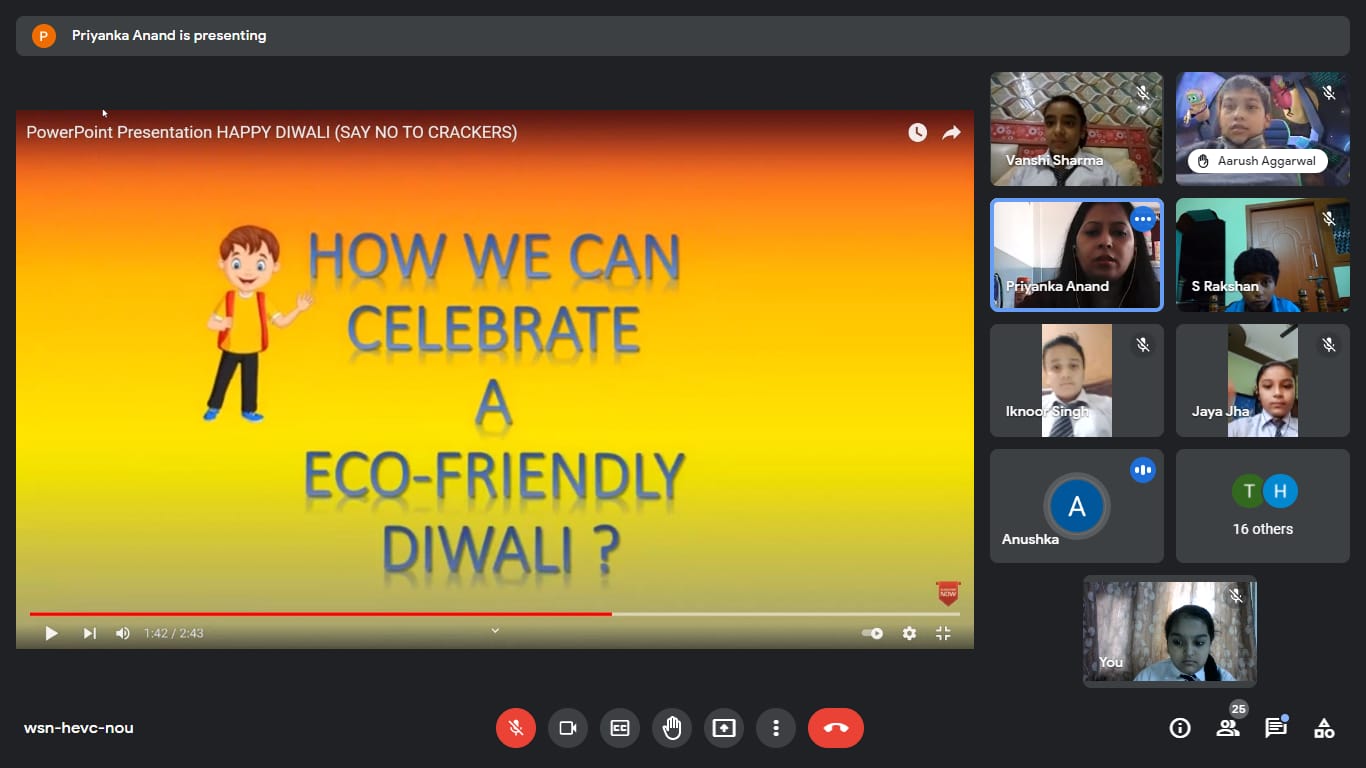Unmute your microphone
The width and height of the screenshot is (1366, 768).
coord(516,728)
